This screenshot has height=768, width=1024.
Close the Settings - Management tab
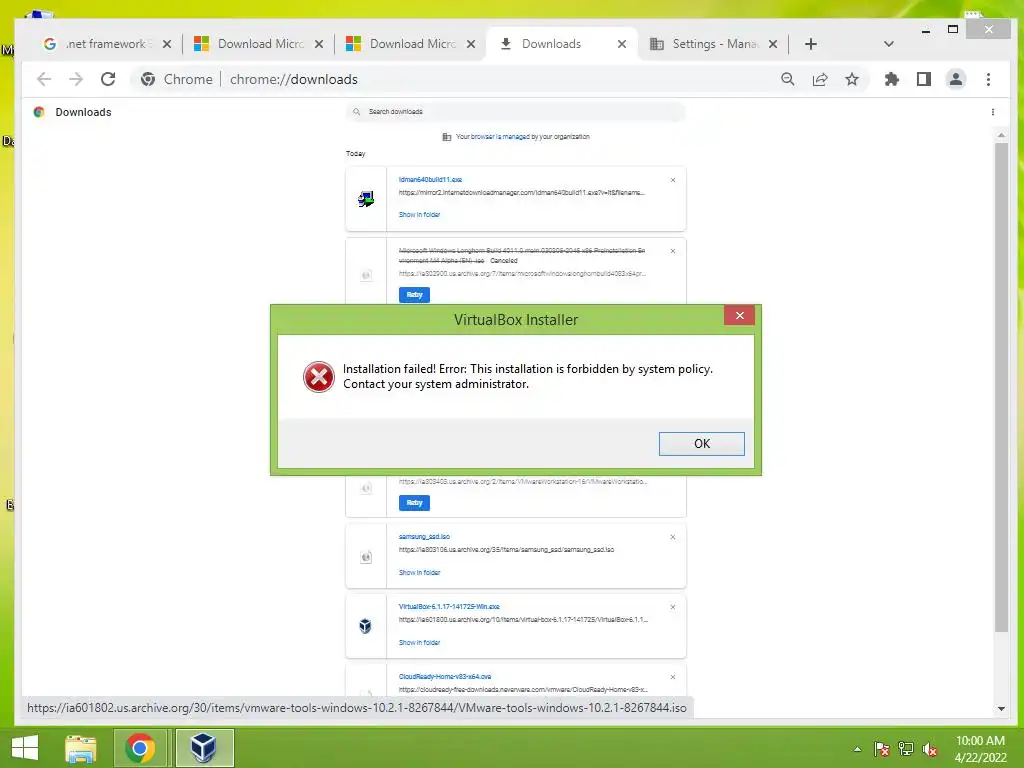pyautogui.click(x=773, y=44)
